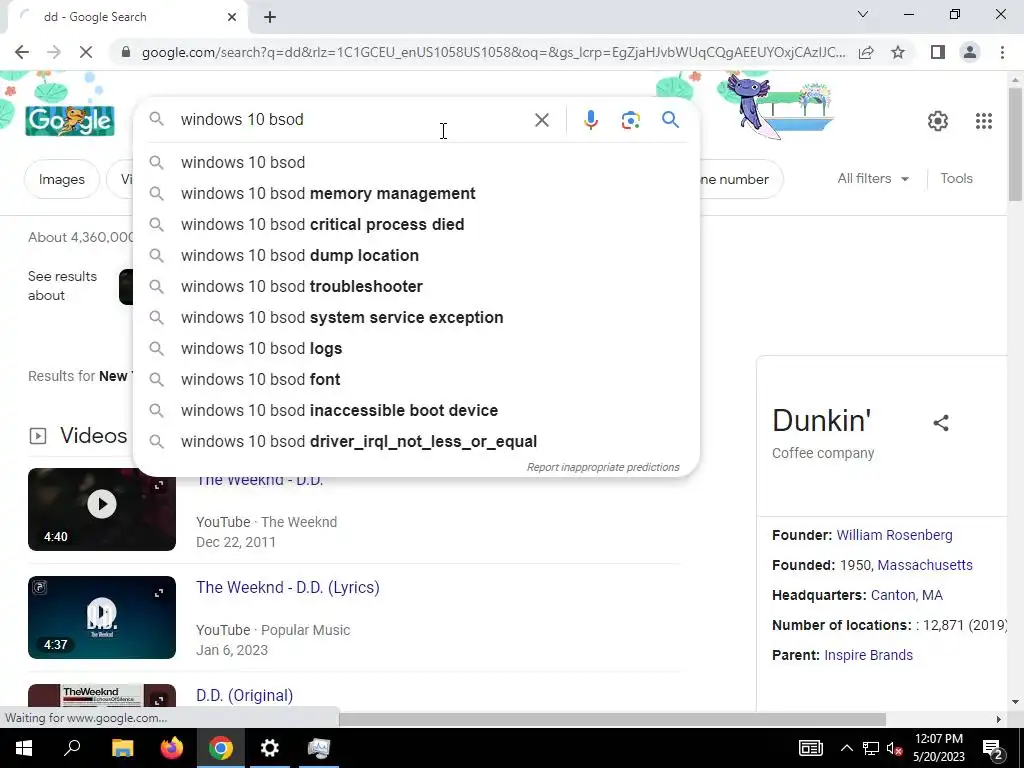
Task: Open Canton, MA headquarters link
Action: (x=906, y=595)
